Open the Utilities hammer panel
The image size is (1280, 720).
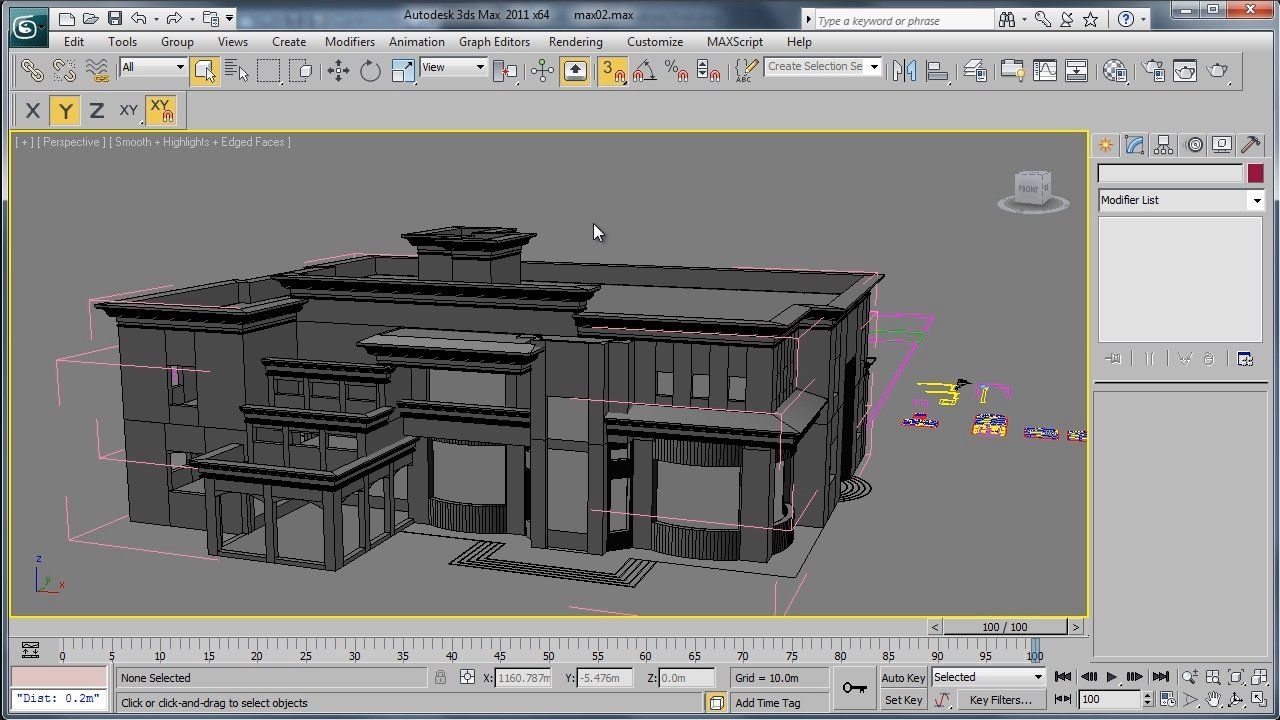point(1250,145)
